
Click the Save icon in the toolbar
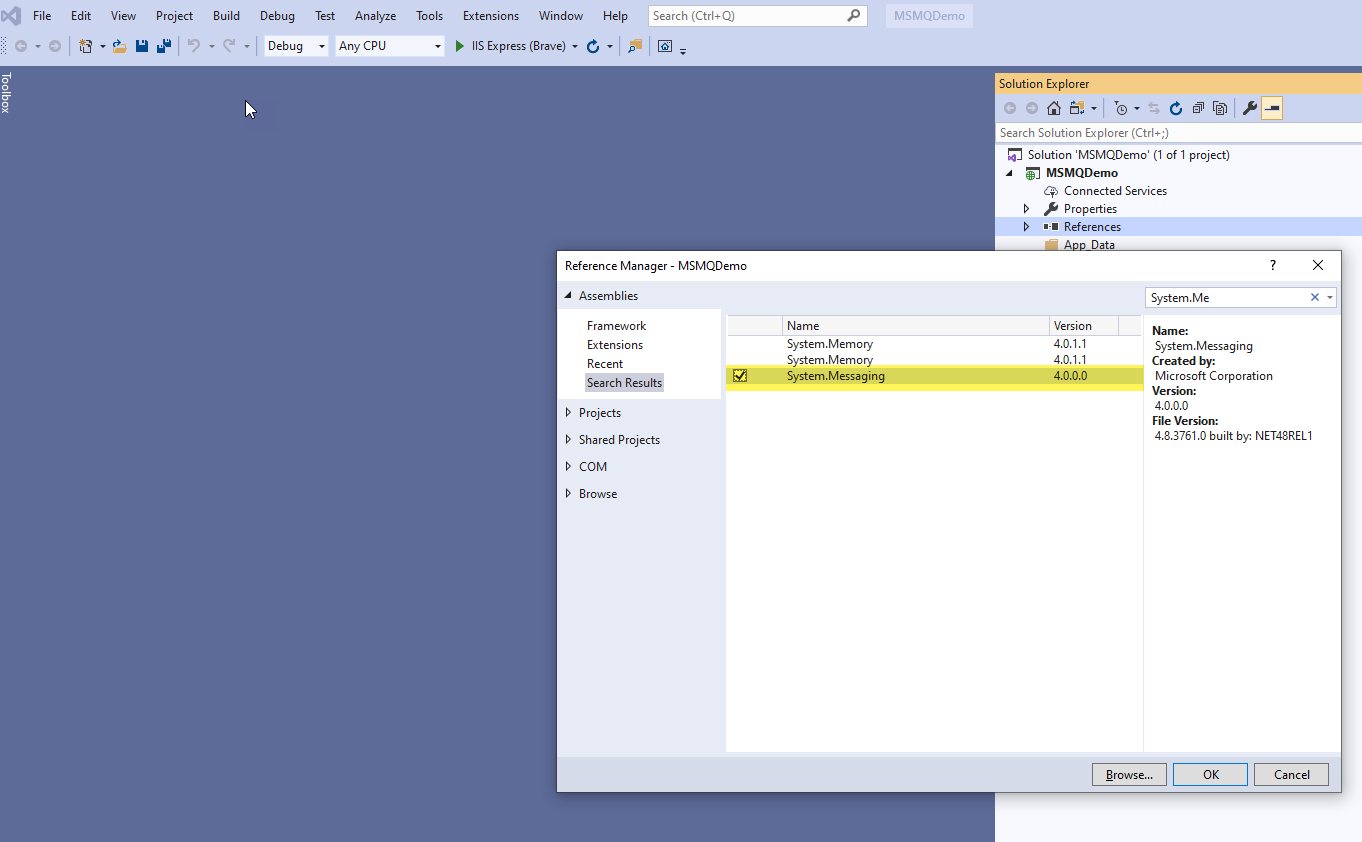141,45
